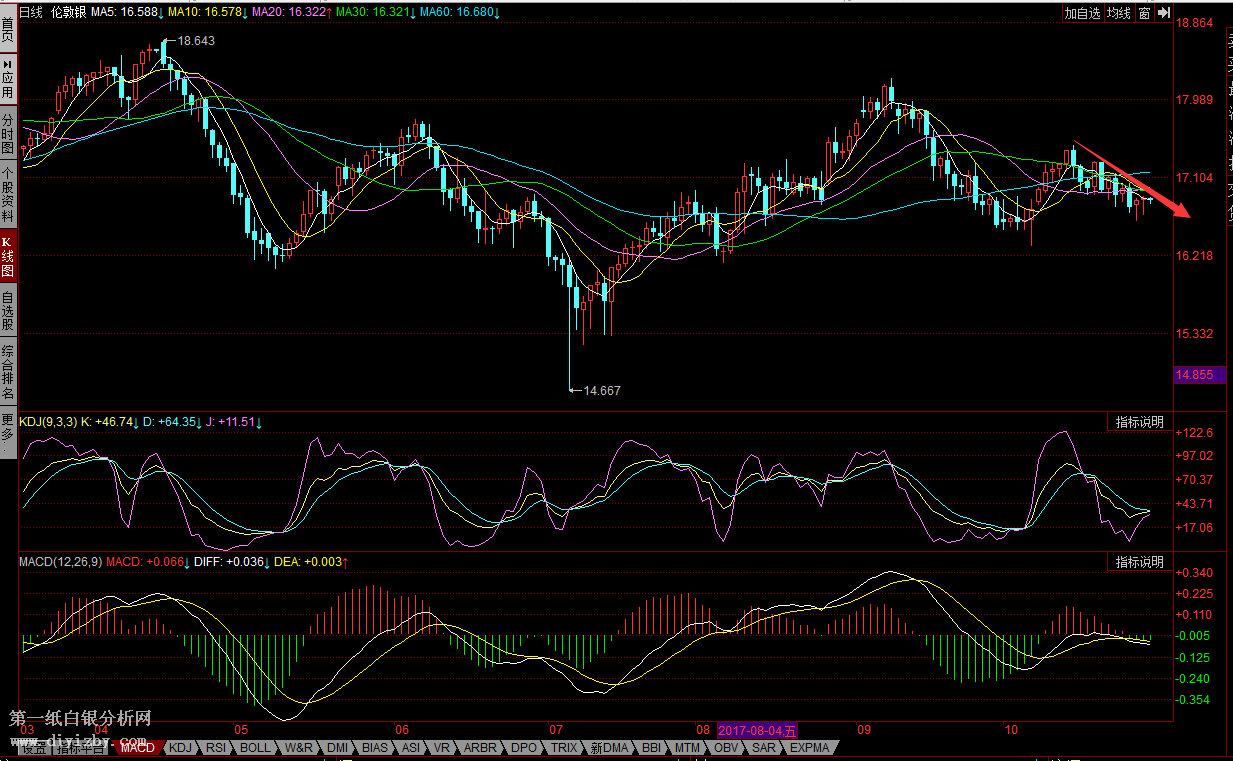Open KDJ 指标说明 indicator description
This screenshot has height=761, width=1233.
point(1139,422)
